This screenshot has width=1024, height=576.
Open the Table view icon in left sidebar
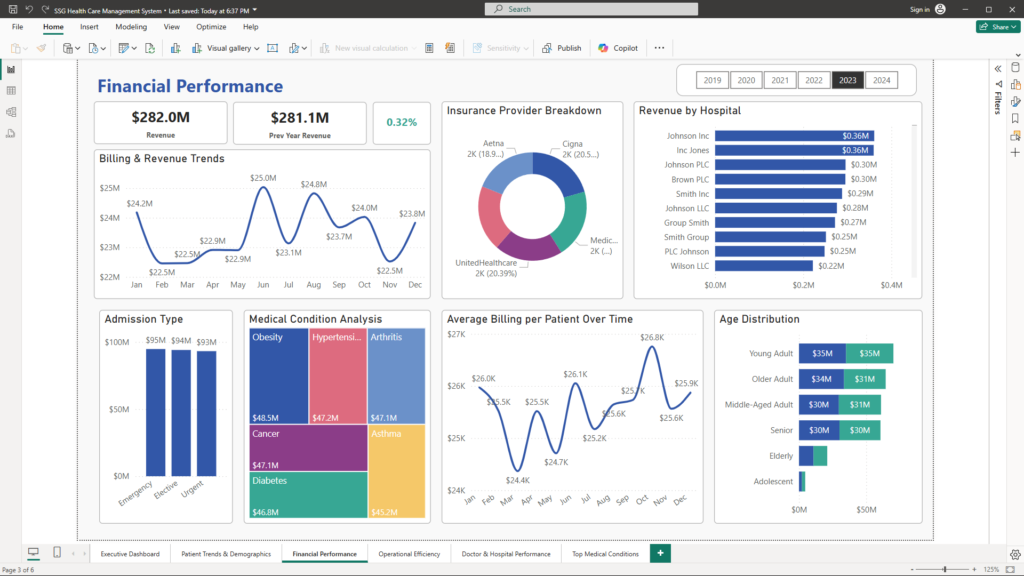(11, 91)
